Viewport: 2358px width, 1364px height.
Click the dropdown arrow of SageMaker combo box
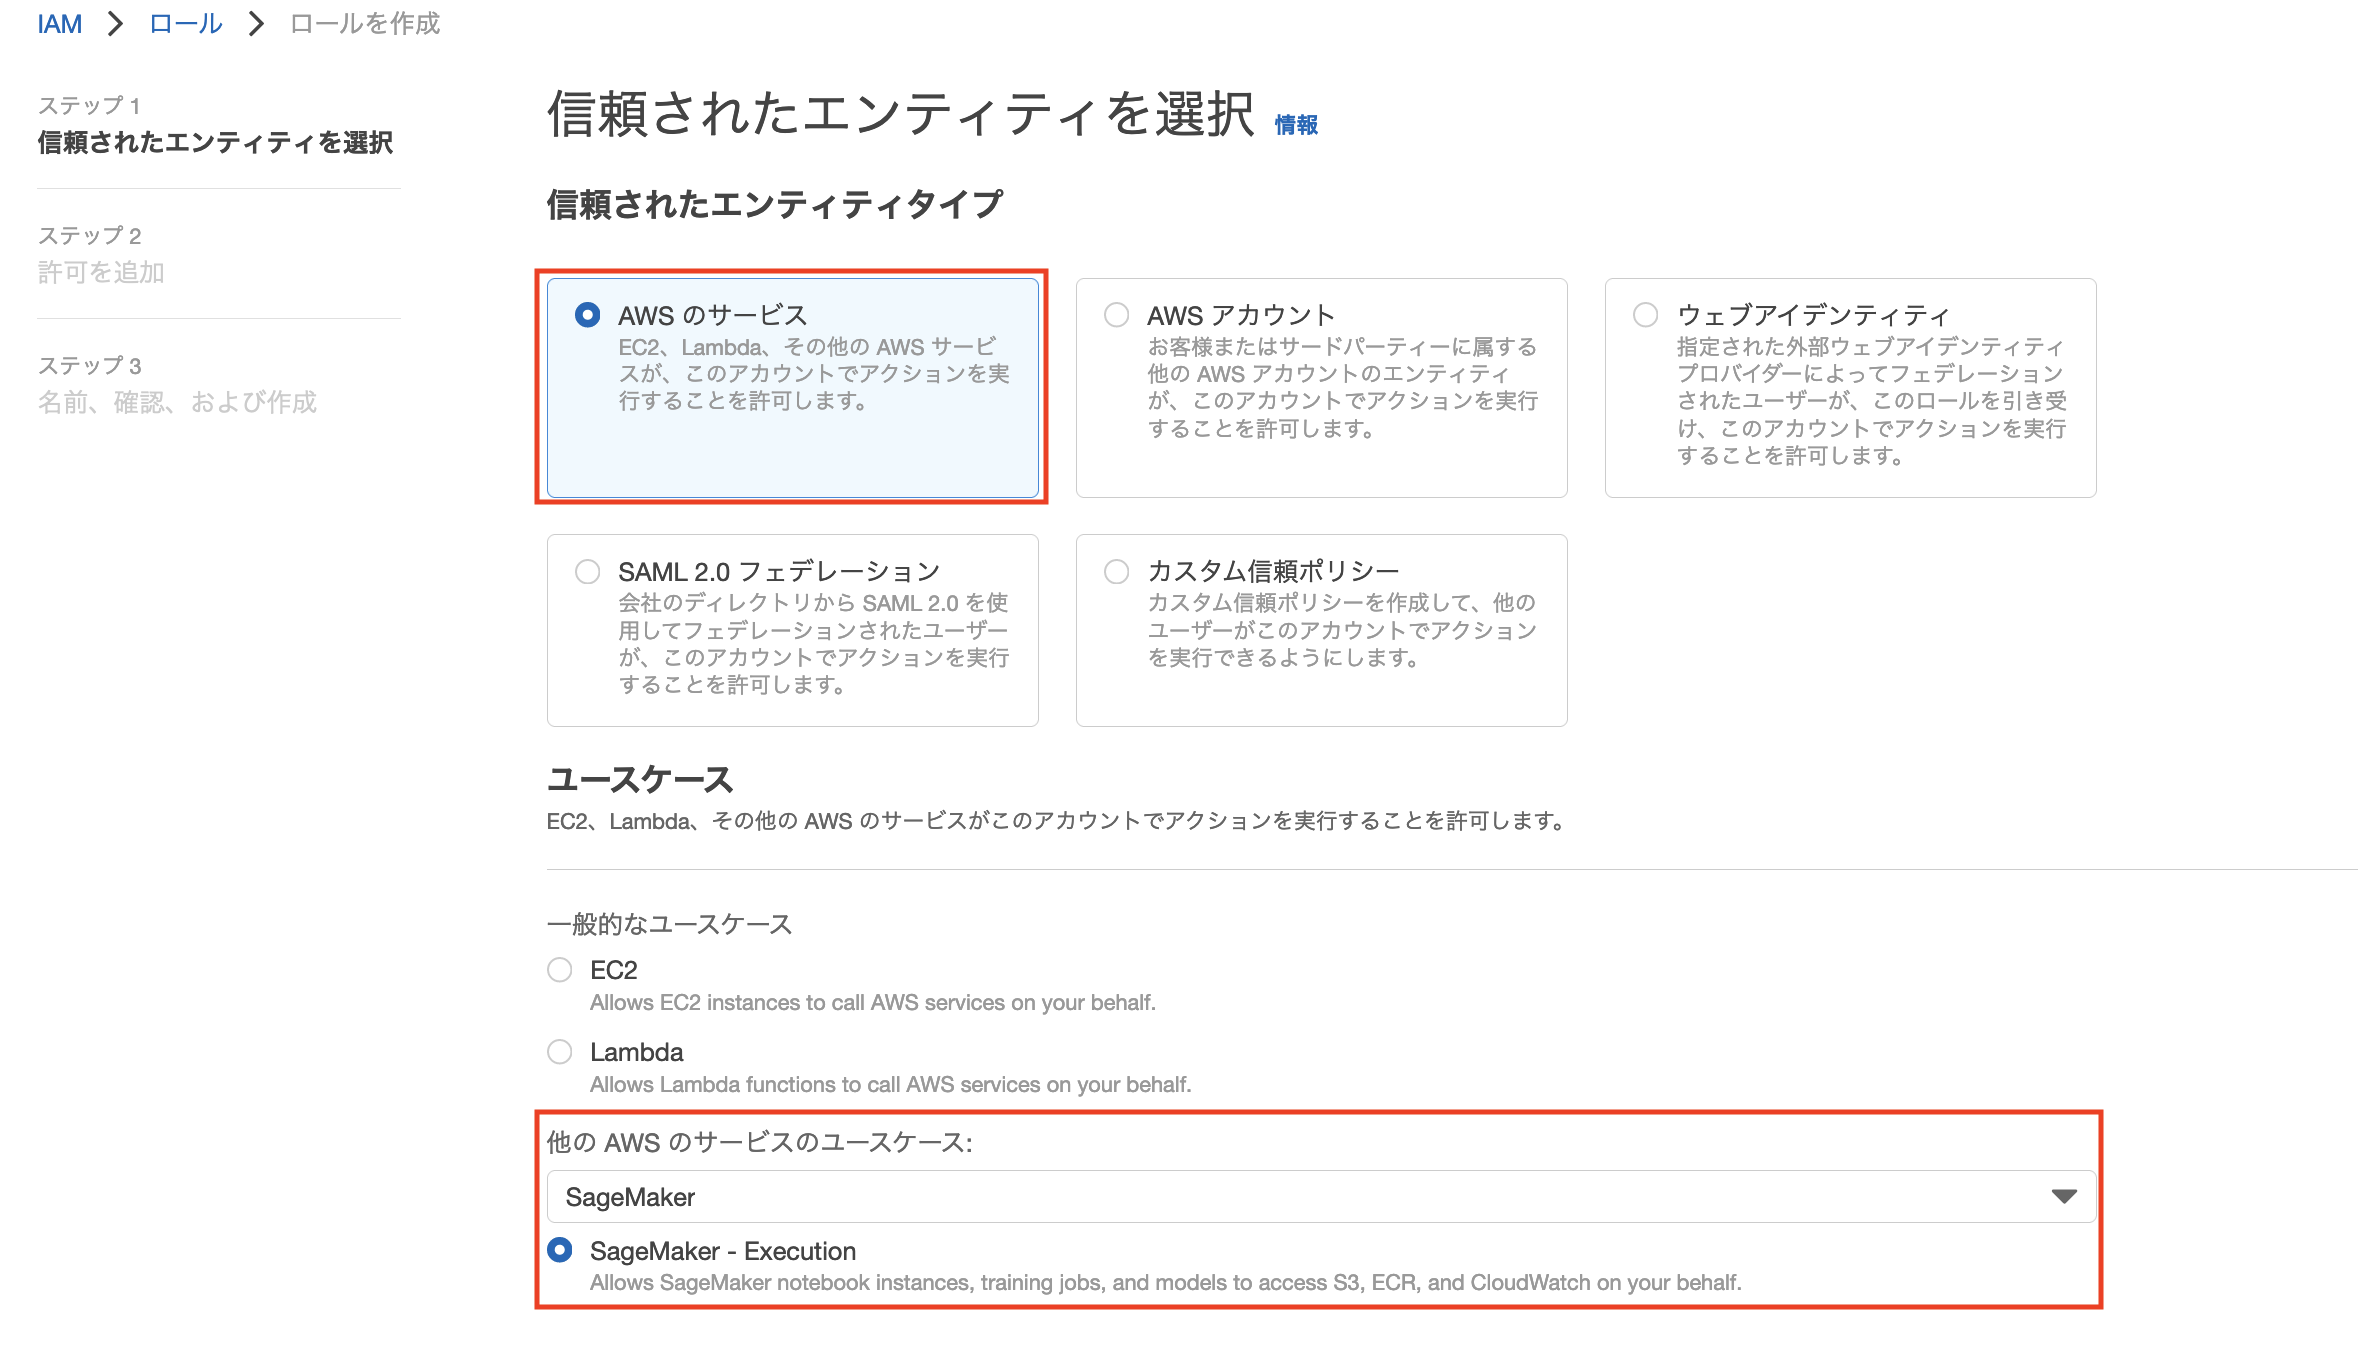2064,1197
